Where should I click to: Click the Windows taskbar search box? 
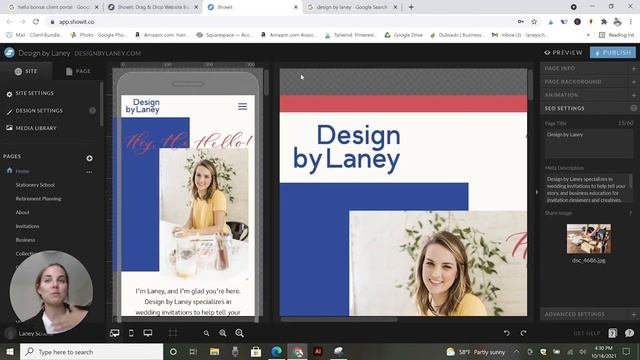point(91,351)
